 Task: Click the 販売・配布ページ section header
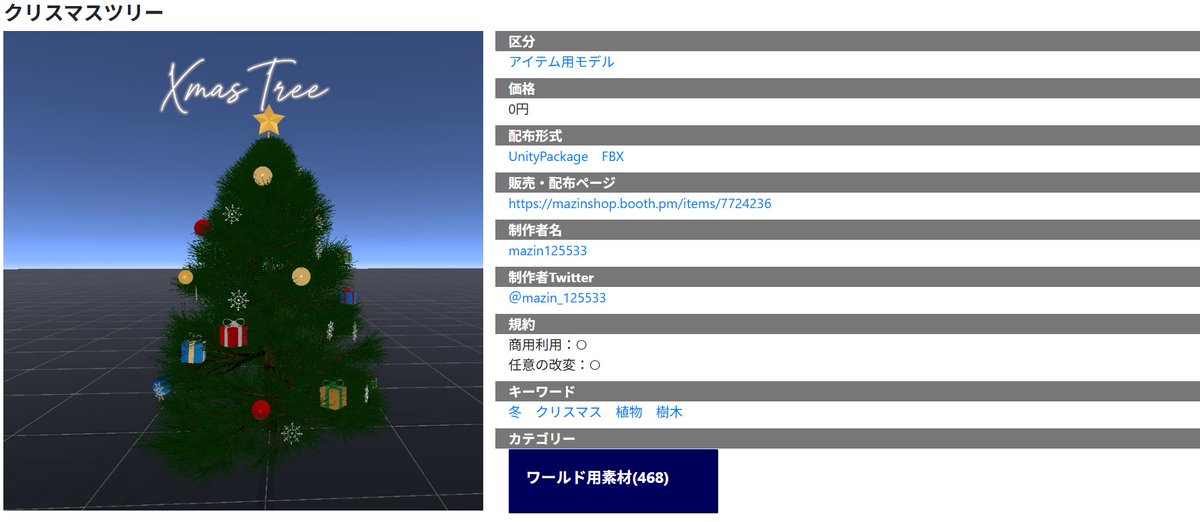[x=848, y=183]
